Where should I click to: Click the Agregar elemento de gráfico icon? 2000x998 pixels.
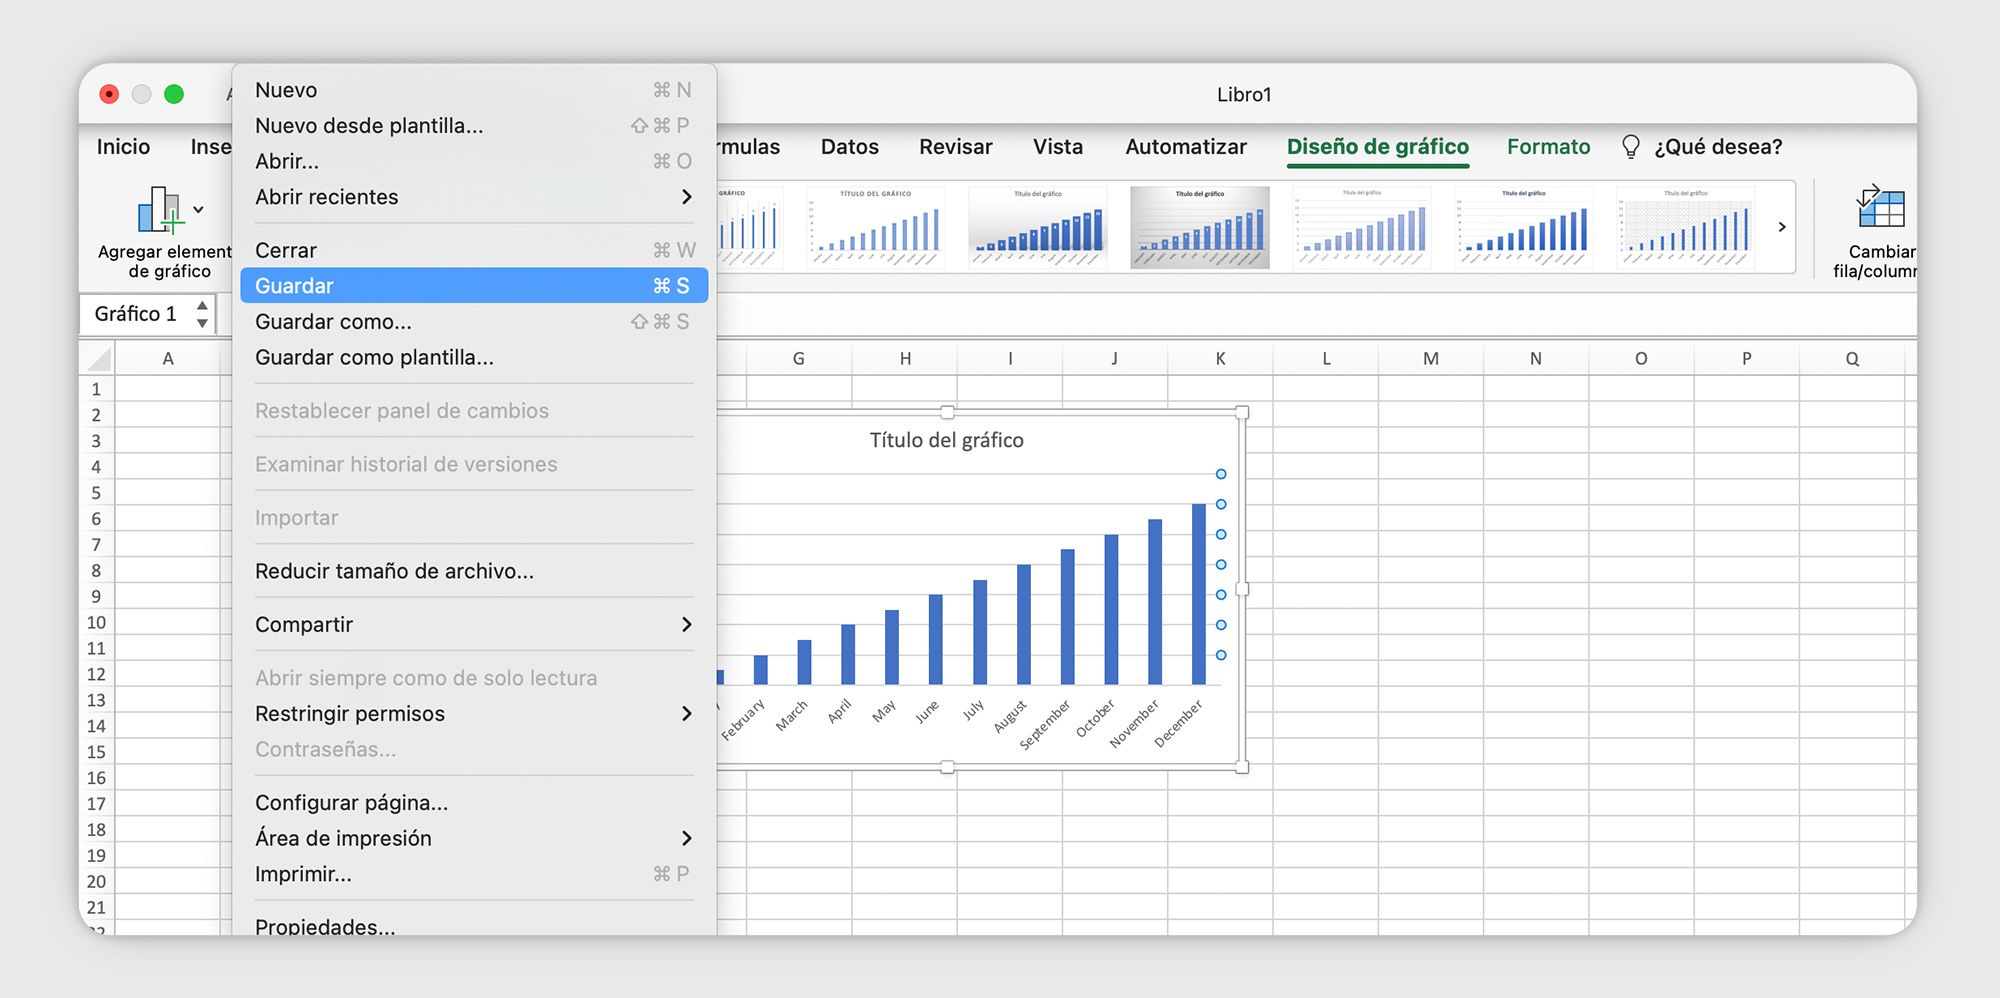click(x=160, y=210)
